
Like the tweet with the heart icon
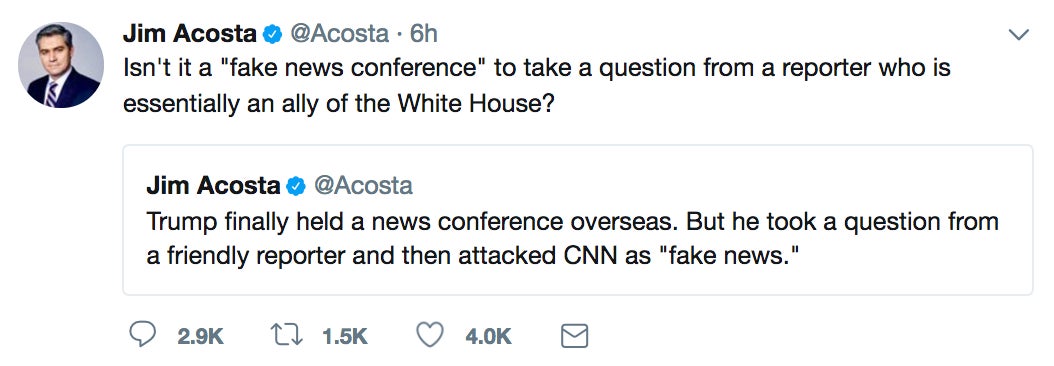[x=430, y=335]
